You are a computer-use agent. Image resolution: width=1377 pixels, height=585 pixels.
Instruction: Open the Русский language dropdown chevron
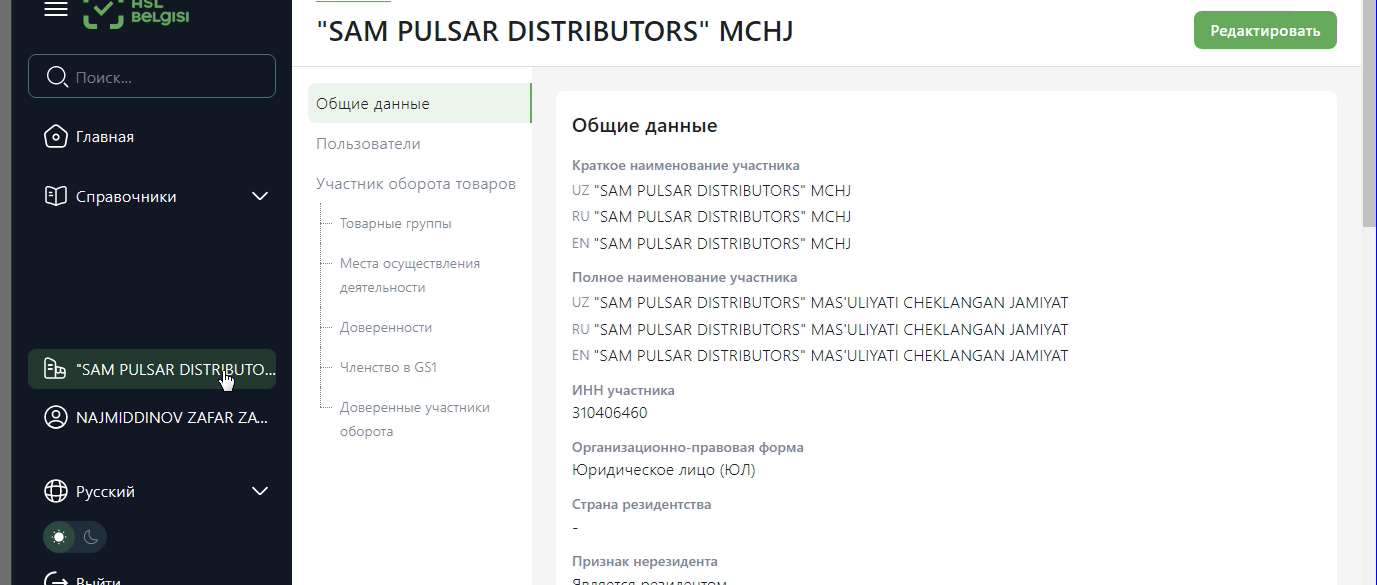(260, 491)
